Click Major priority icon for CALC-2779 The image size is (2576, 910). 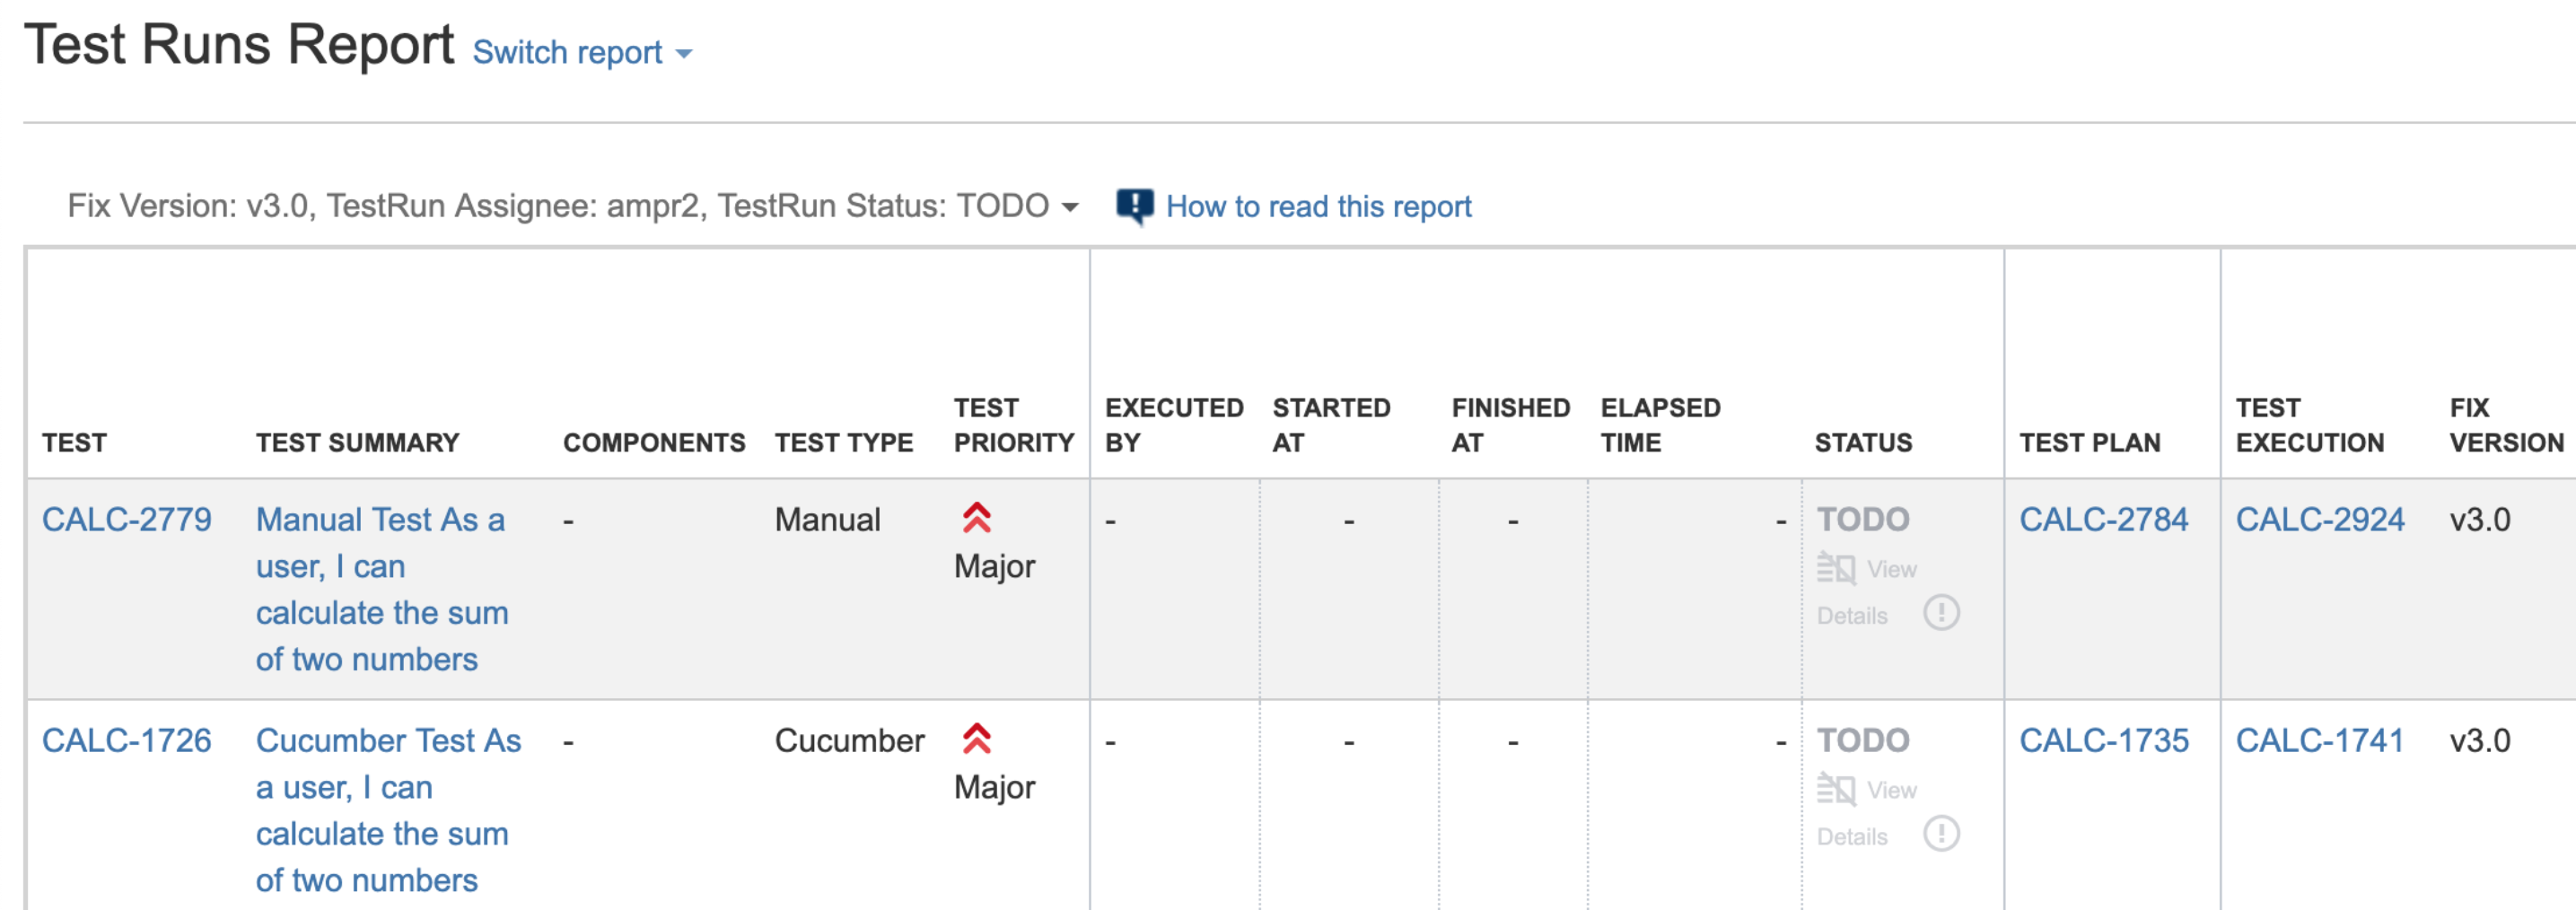click(x=976, y=518)
